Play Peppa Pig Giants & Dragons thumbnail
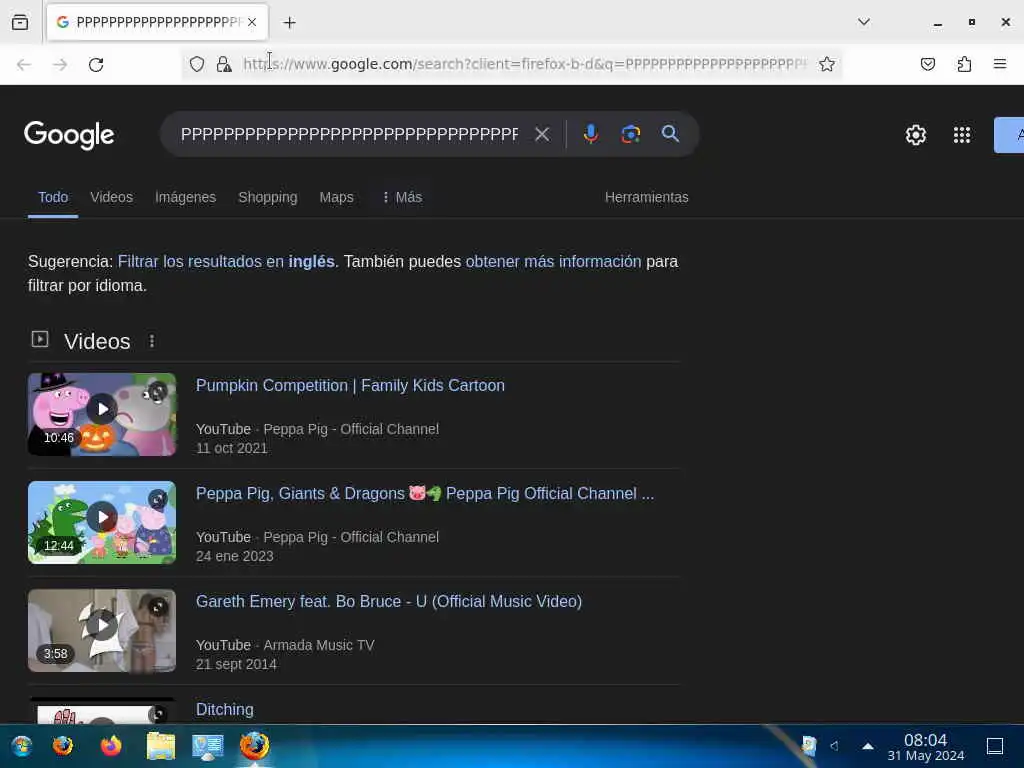Viewport: 1024px width, 768px height. point(102,522)
